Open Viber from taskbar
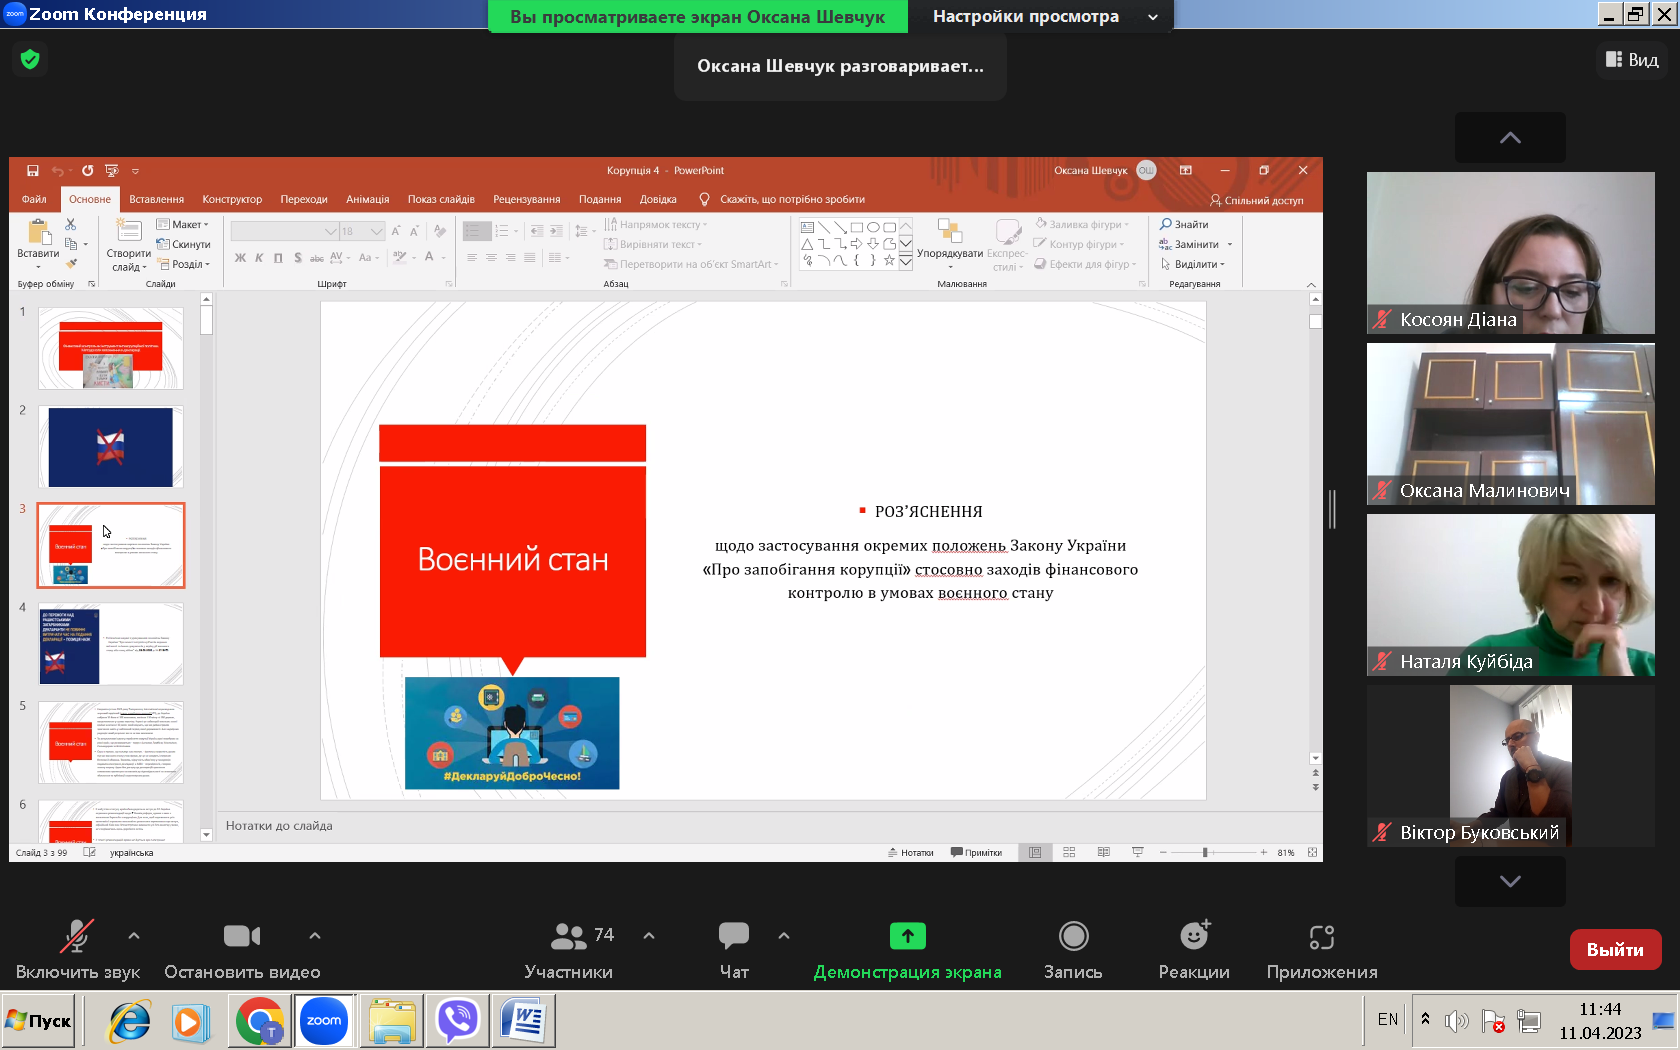The image size is (1680, 1050). tap(458, 1021)
